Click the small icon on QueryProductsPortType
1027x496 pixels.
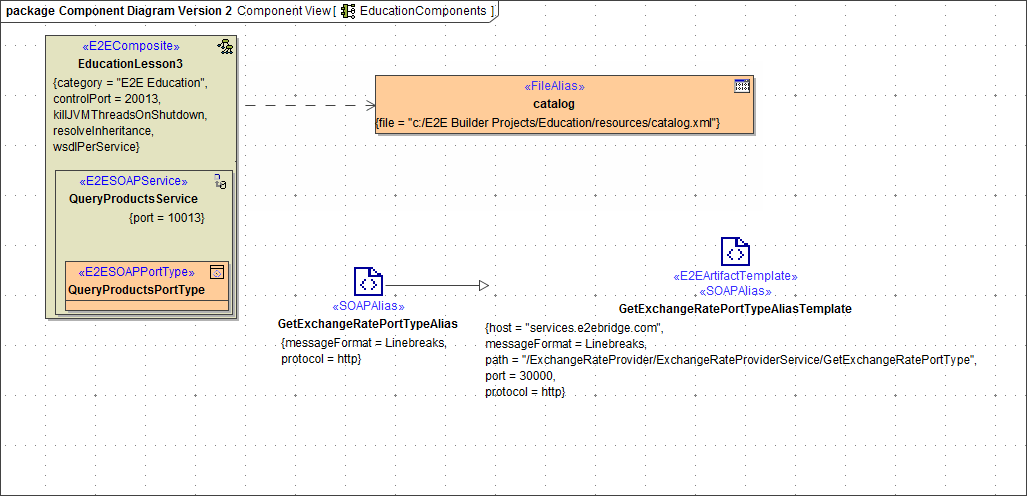217,271
